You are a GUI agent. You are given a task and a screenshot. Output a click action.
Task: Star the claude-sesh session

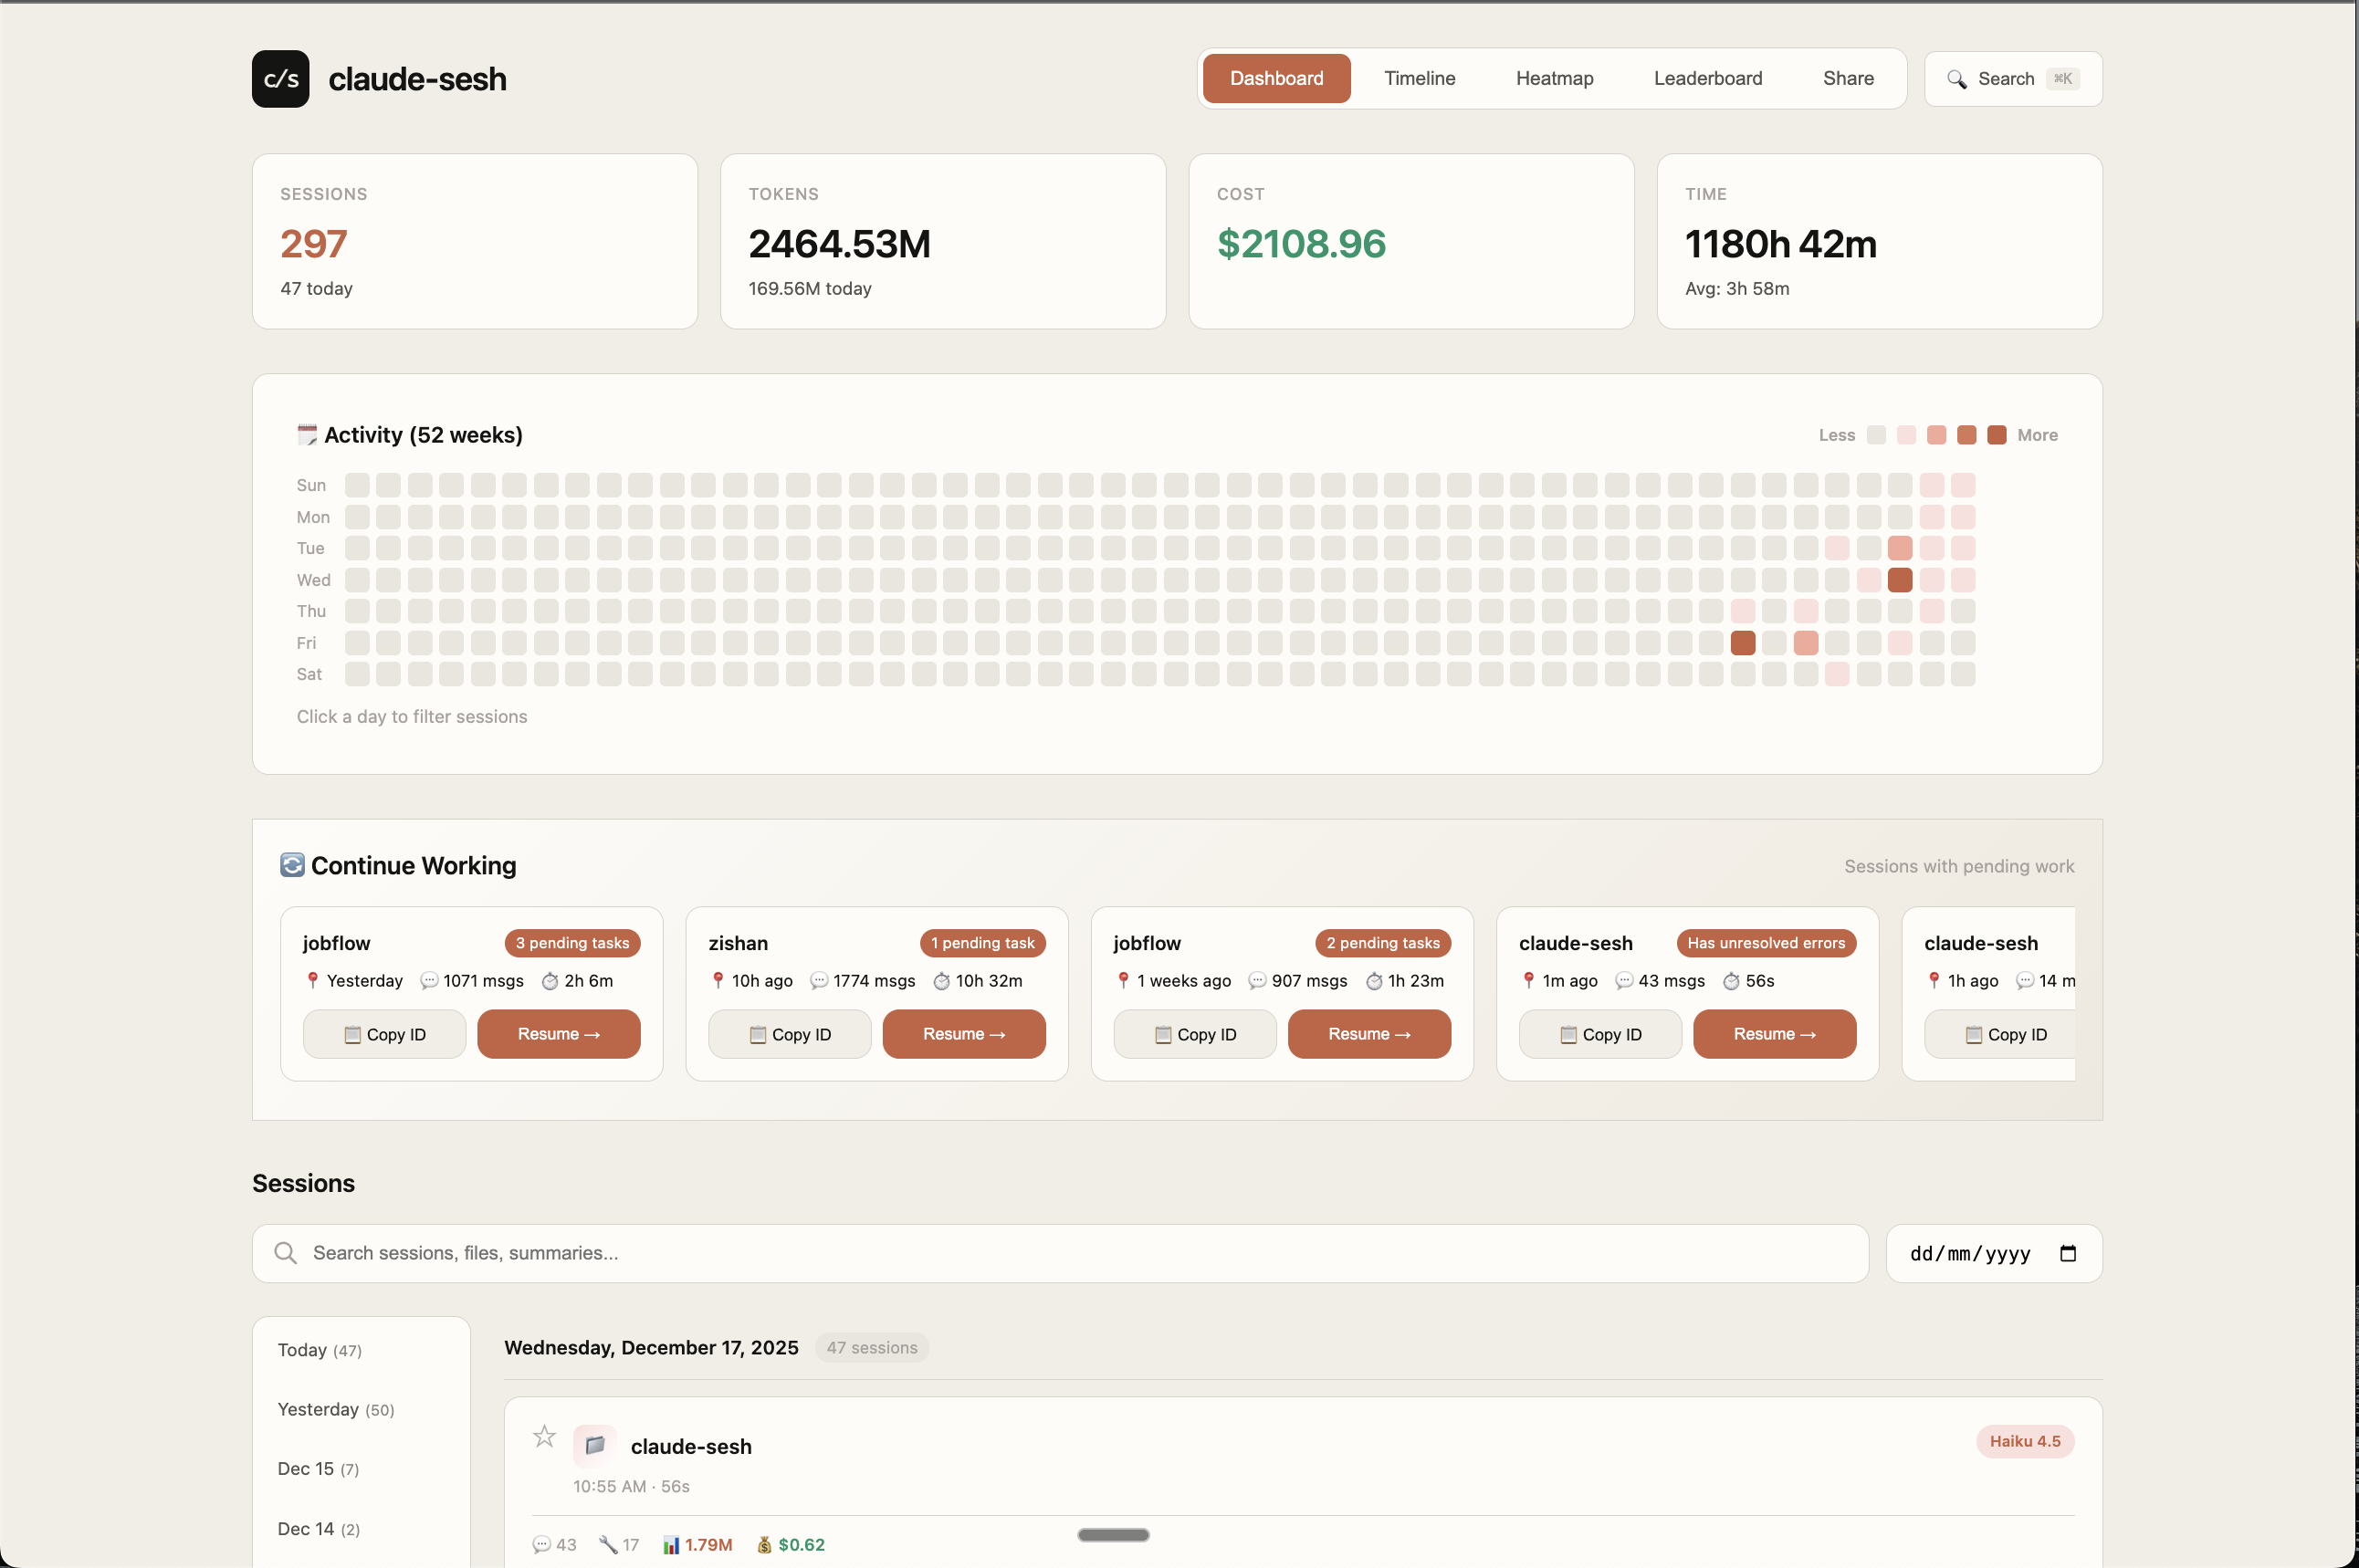click(x=544, y=1437)
